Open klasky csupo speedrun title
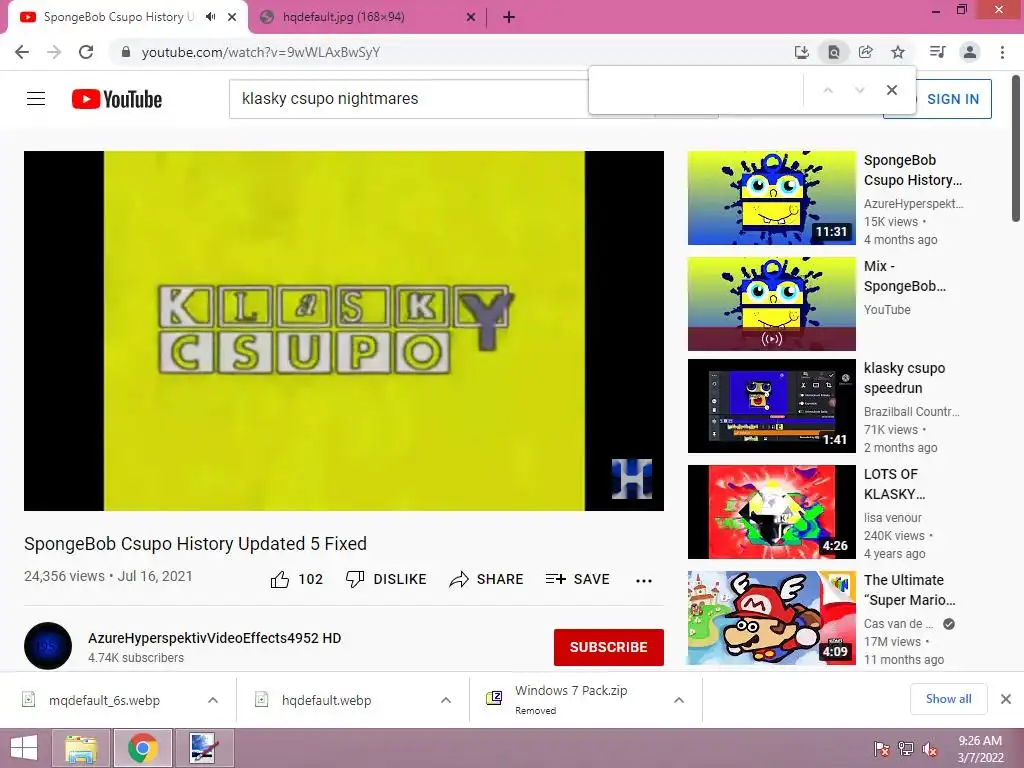This screenshot has height=768, width=1024. pos(904,378)
